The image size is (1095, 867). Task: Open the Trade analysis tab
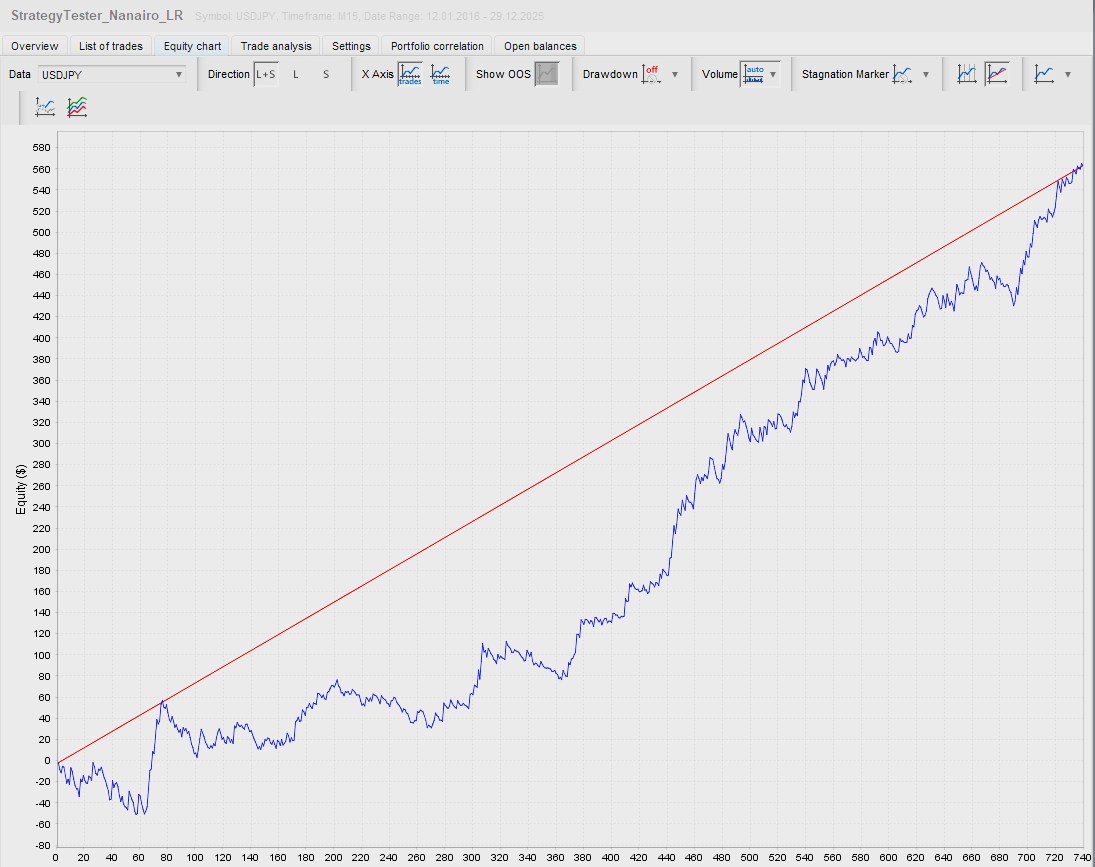[x=276, y=46]
